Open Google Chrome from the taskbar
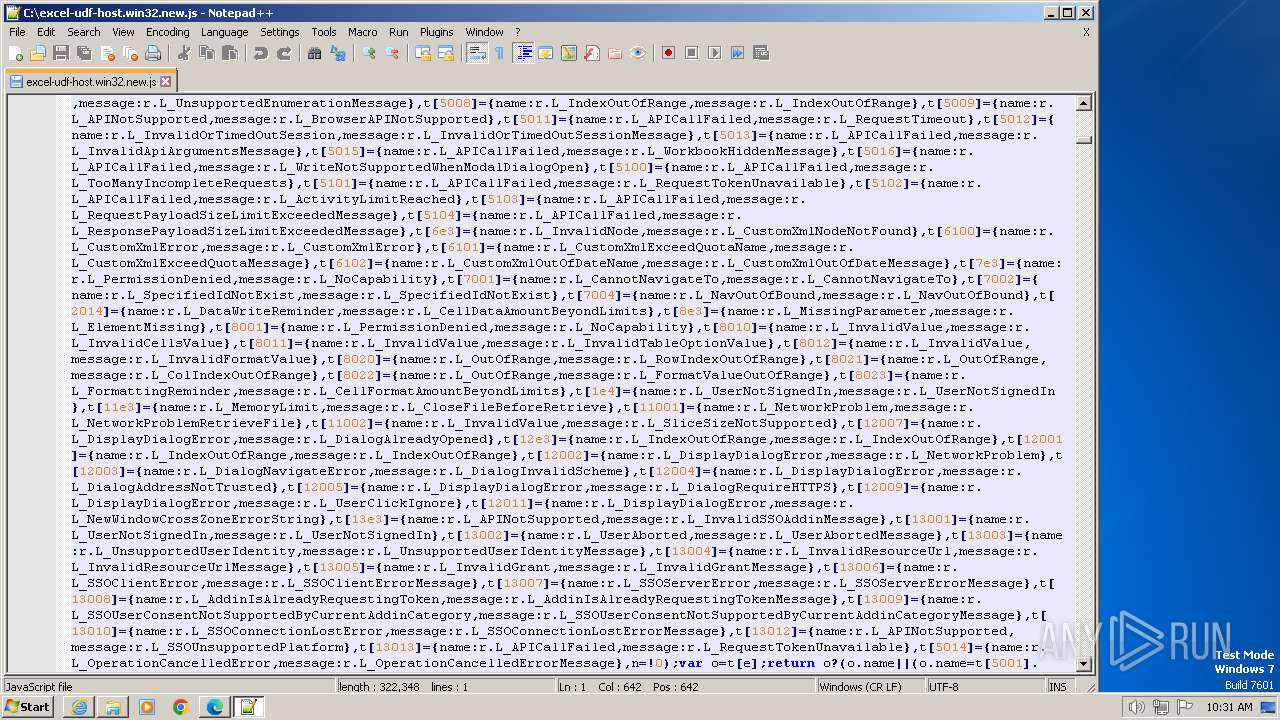Viewport: 1280px width, 720px height. [181, 707]
